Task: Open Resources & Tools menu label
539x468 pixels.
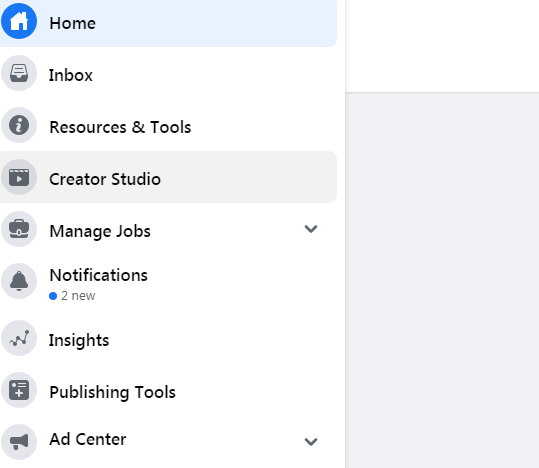Action: (x=120, y=127)
